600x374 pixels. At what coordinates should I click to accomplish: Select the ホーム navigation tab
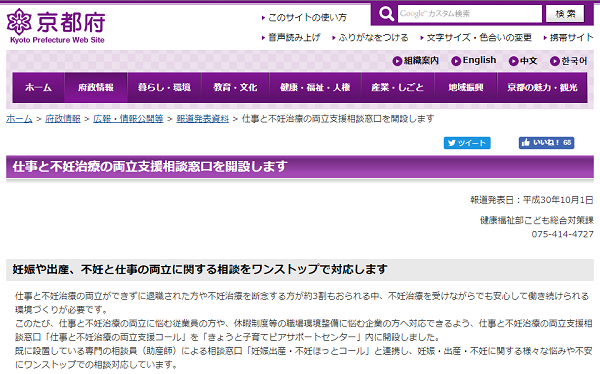point(38,88)
